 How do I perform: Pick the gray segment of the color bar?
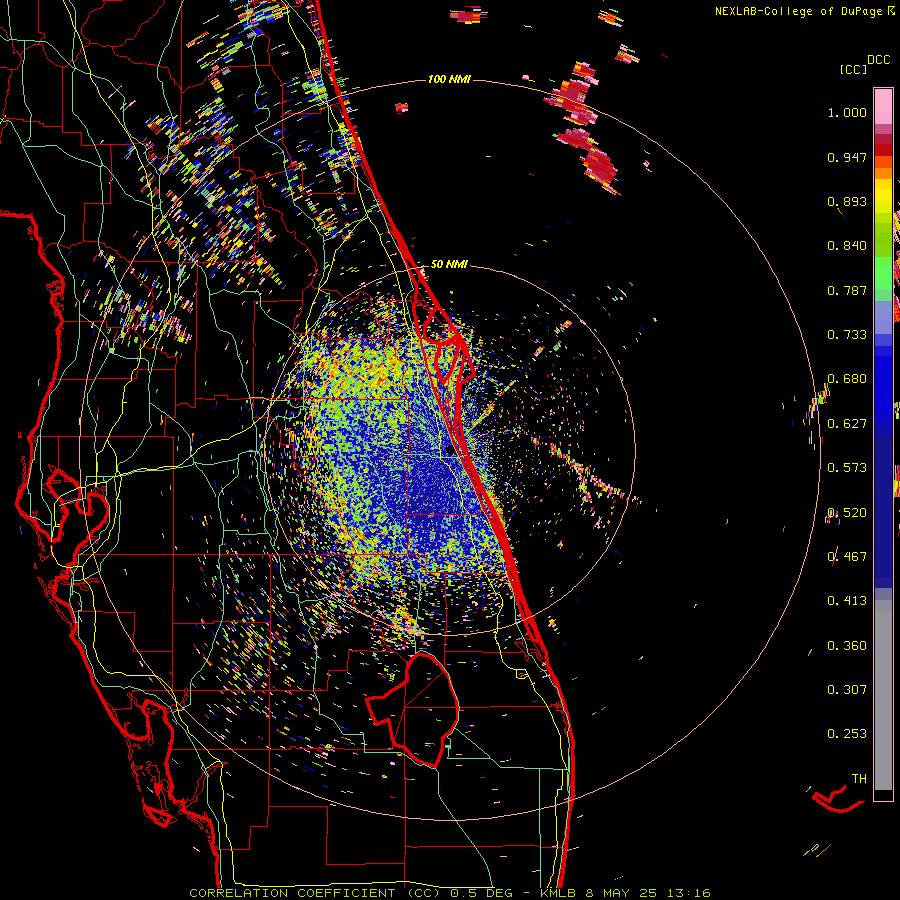pos(883,695)
